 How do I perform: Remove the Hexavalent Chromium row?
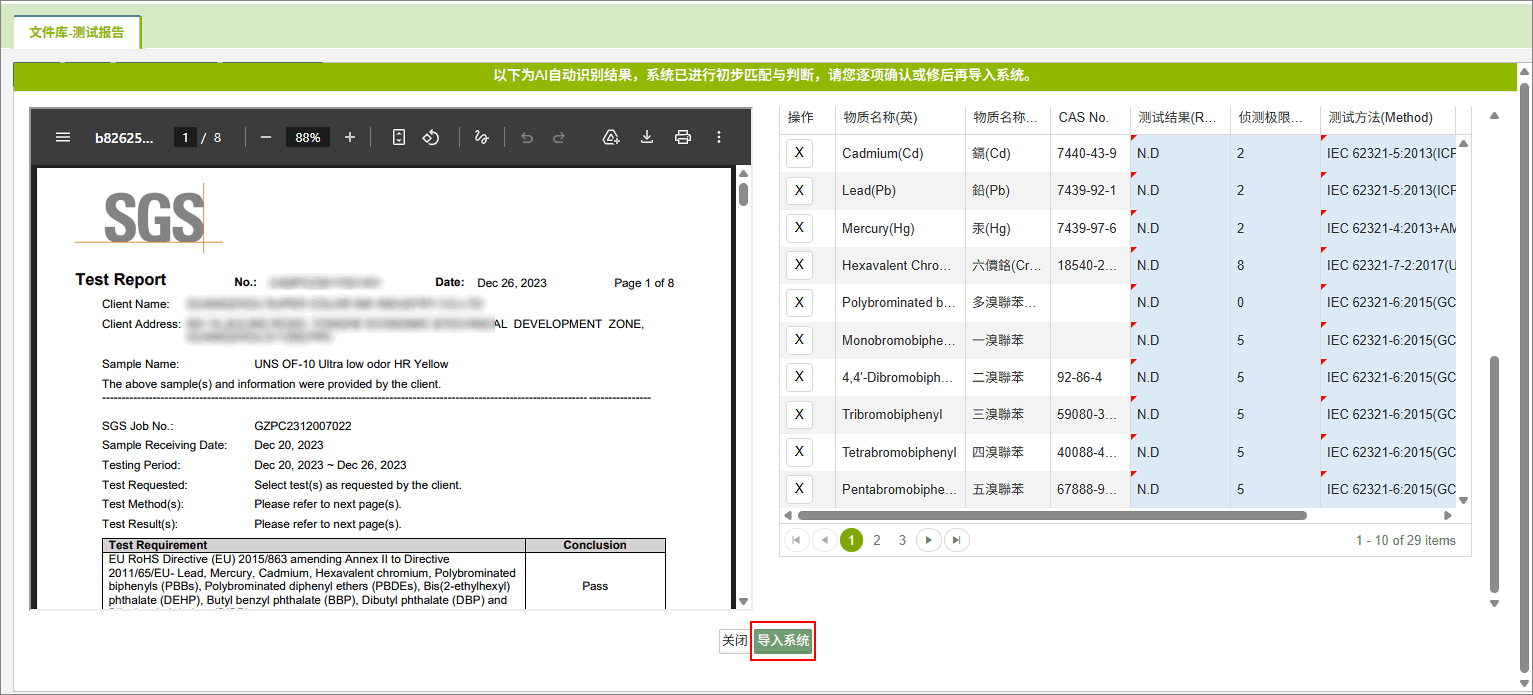(799, 264)
